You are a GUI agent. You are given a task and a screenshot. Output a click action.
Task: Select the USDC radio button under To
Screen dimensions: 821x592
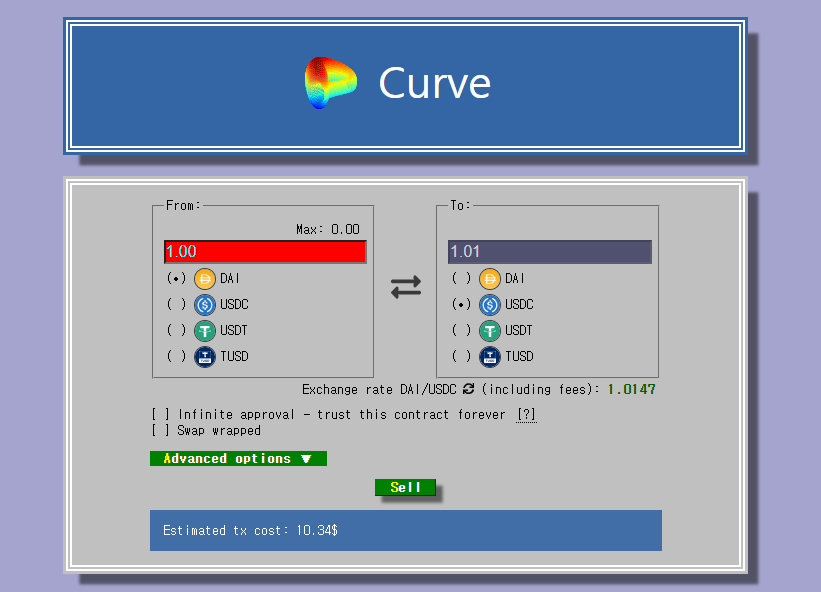[x=461, y=304]
